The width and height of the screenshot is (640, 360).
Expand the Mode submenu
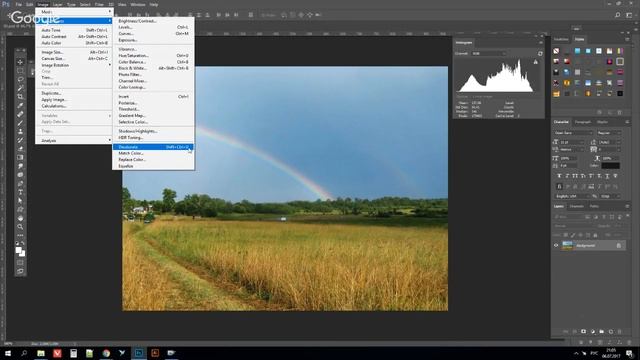click(x=73, y=12)
